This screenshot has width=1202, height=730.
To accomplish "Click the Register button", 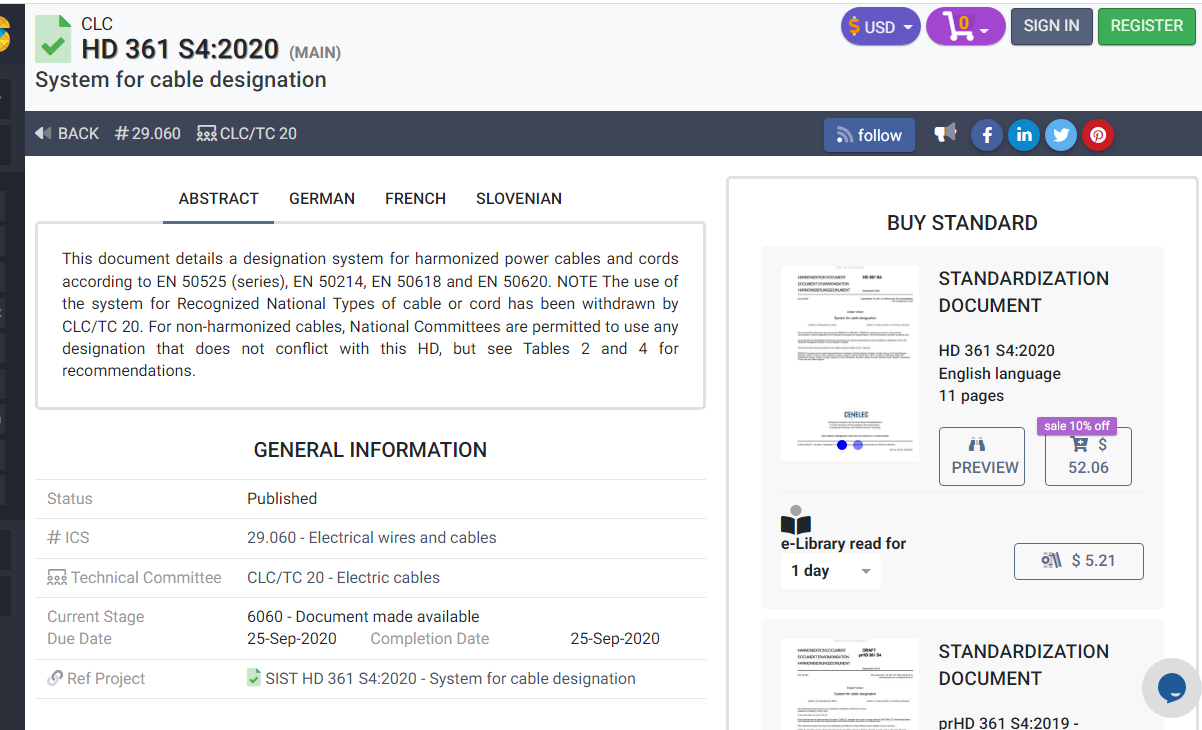I will click(x=1146, y=26).
